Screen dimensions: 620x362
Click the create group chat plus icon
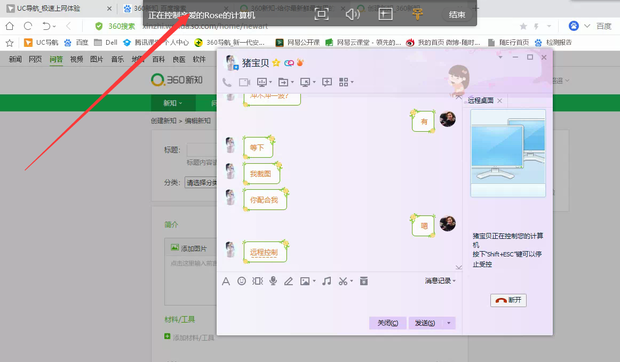pos(327,82)
